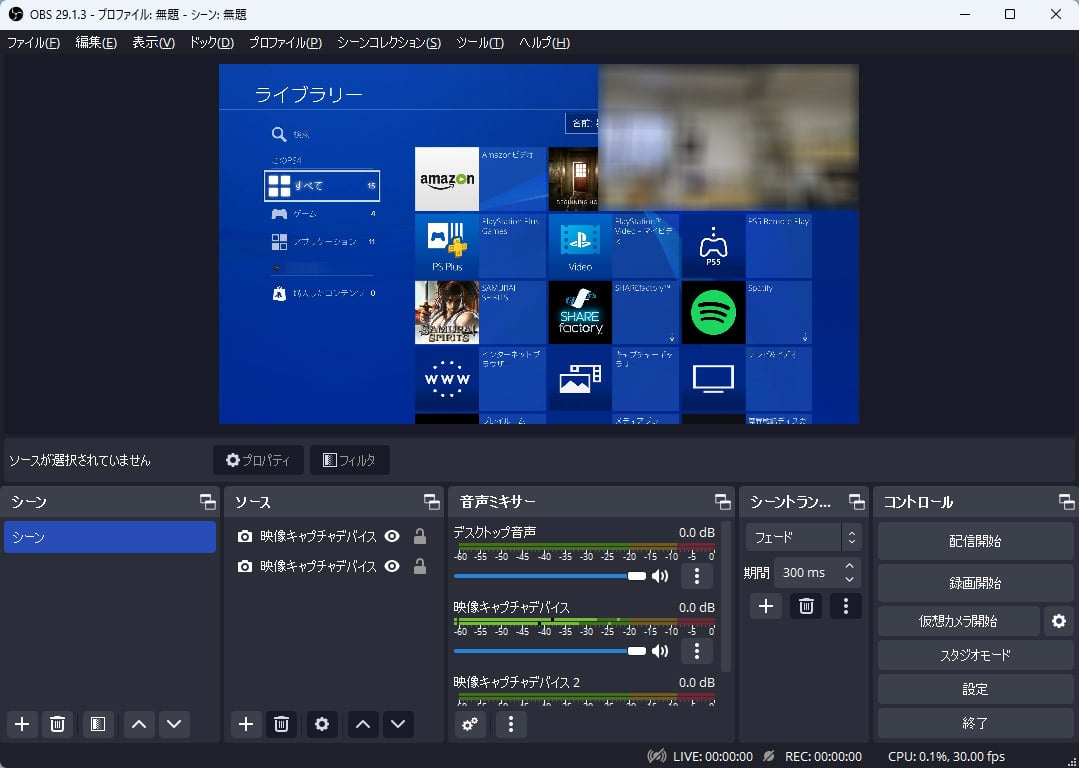The width and height of the screenshot is (1079, 768).
Task: Mute 映像キャプチャデバイス audio speaker icon
Action: click(x=660, y=650)
